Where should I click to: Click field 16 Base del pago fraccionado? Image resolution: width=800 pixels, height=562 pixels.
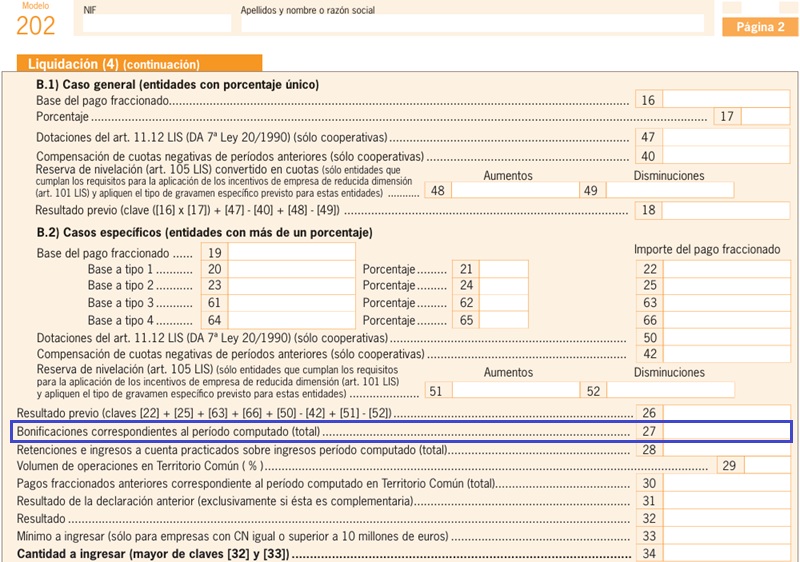coord(726,100)
